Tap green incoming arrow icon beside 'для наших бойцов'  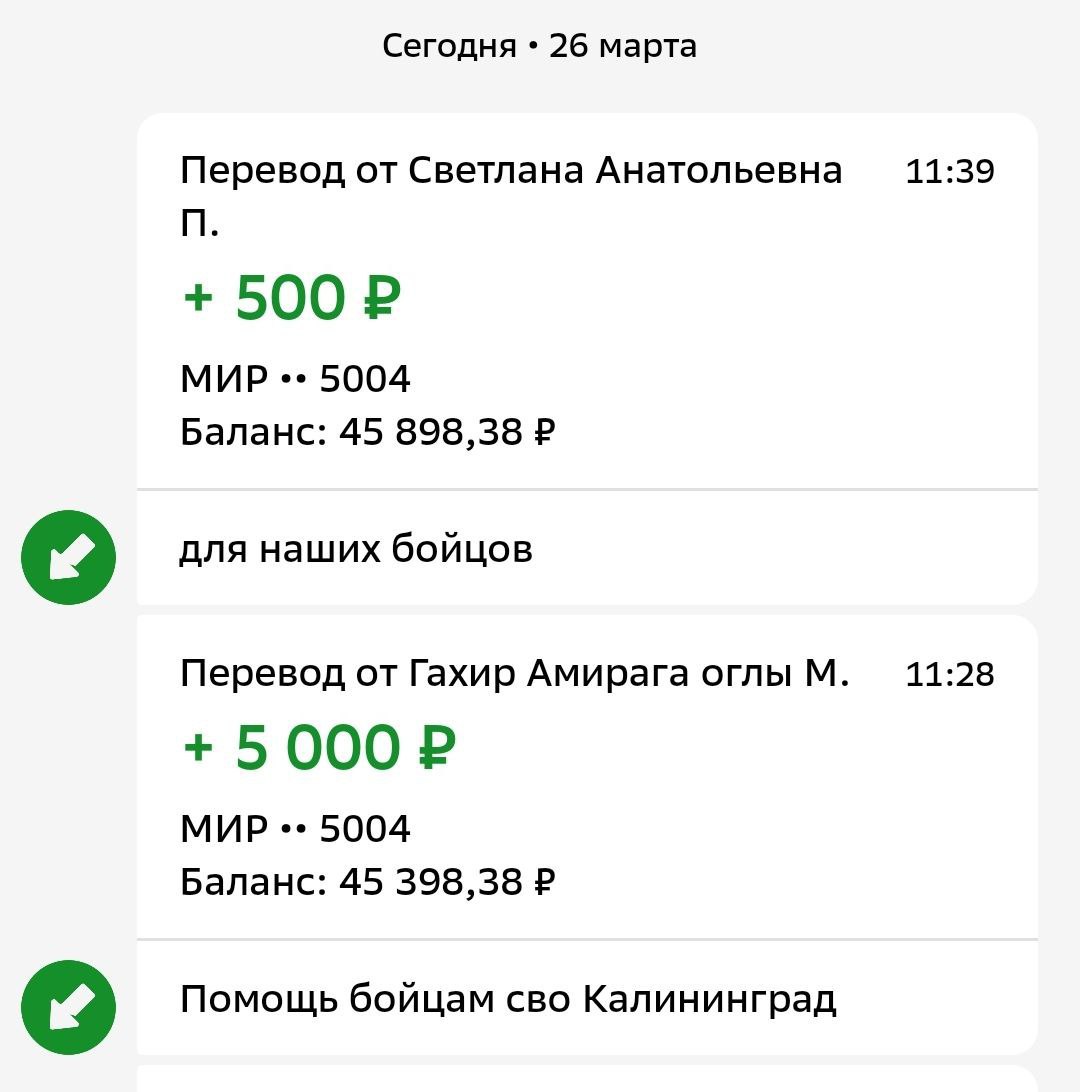[68, 557]
